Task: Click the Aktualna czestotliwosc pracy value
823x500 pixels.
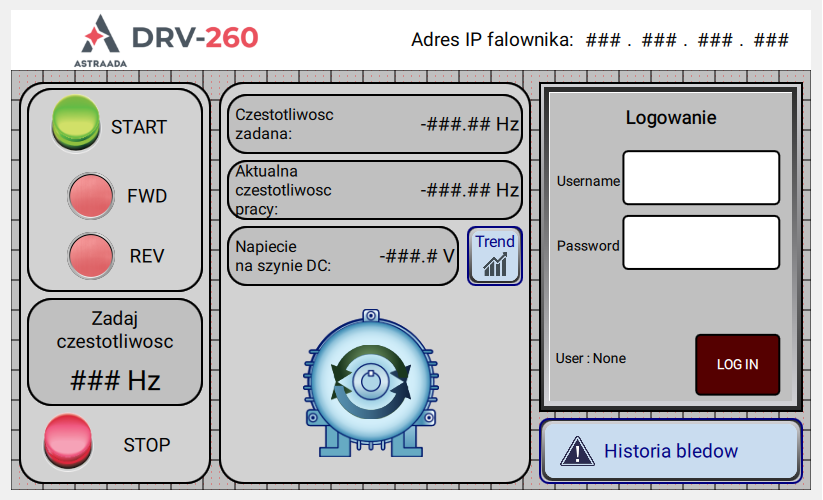Action: [470, 190]
